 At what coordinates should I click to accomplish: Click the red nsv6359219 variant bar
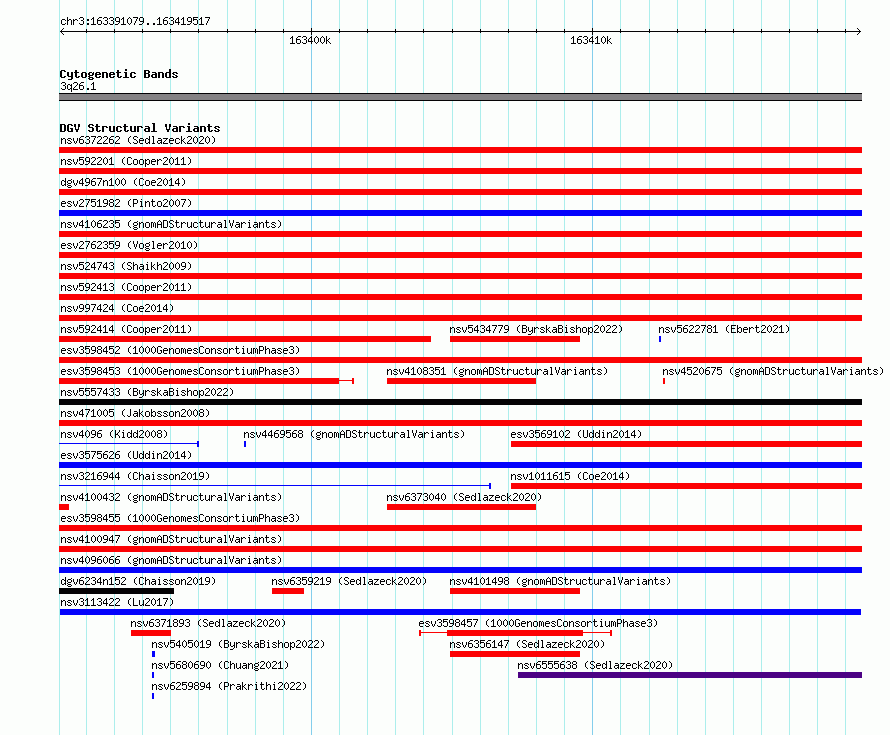click(288, 591)
